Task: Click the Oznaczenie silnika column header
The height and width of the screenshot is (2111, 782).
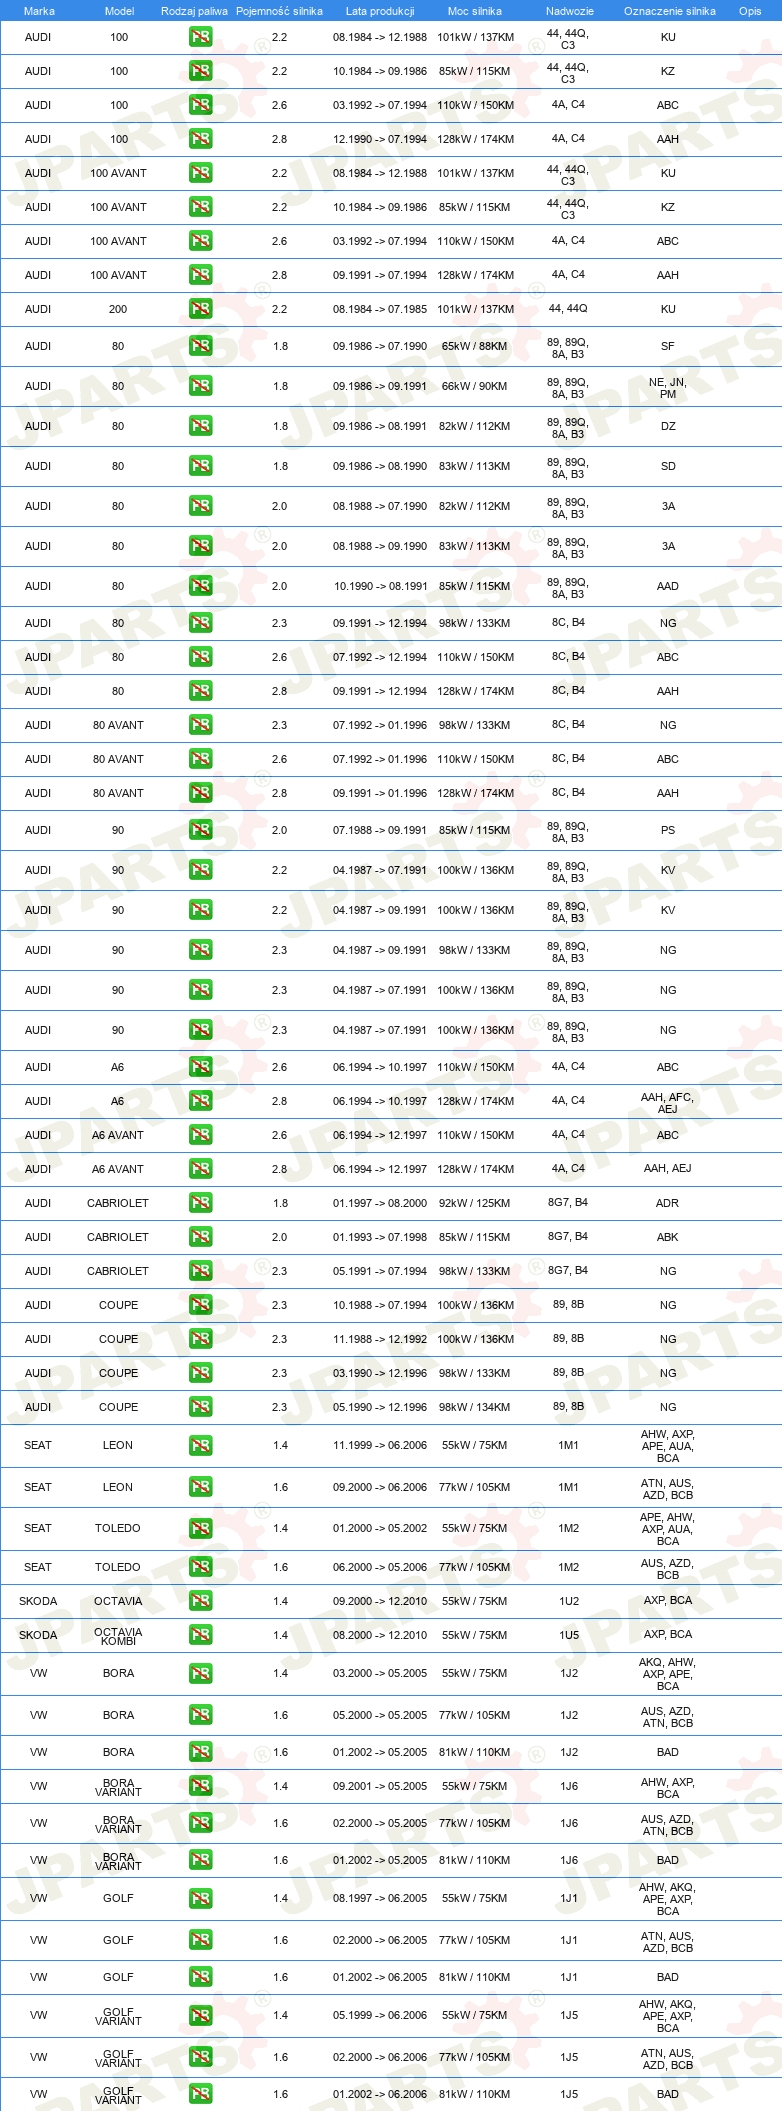Action: tap(670, 11)
